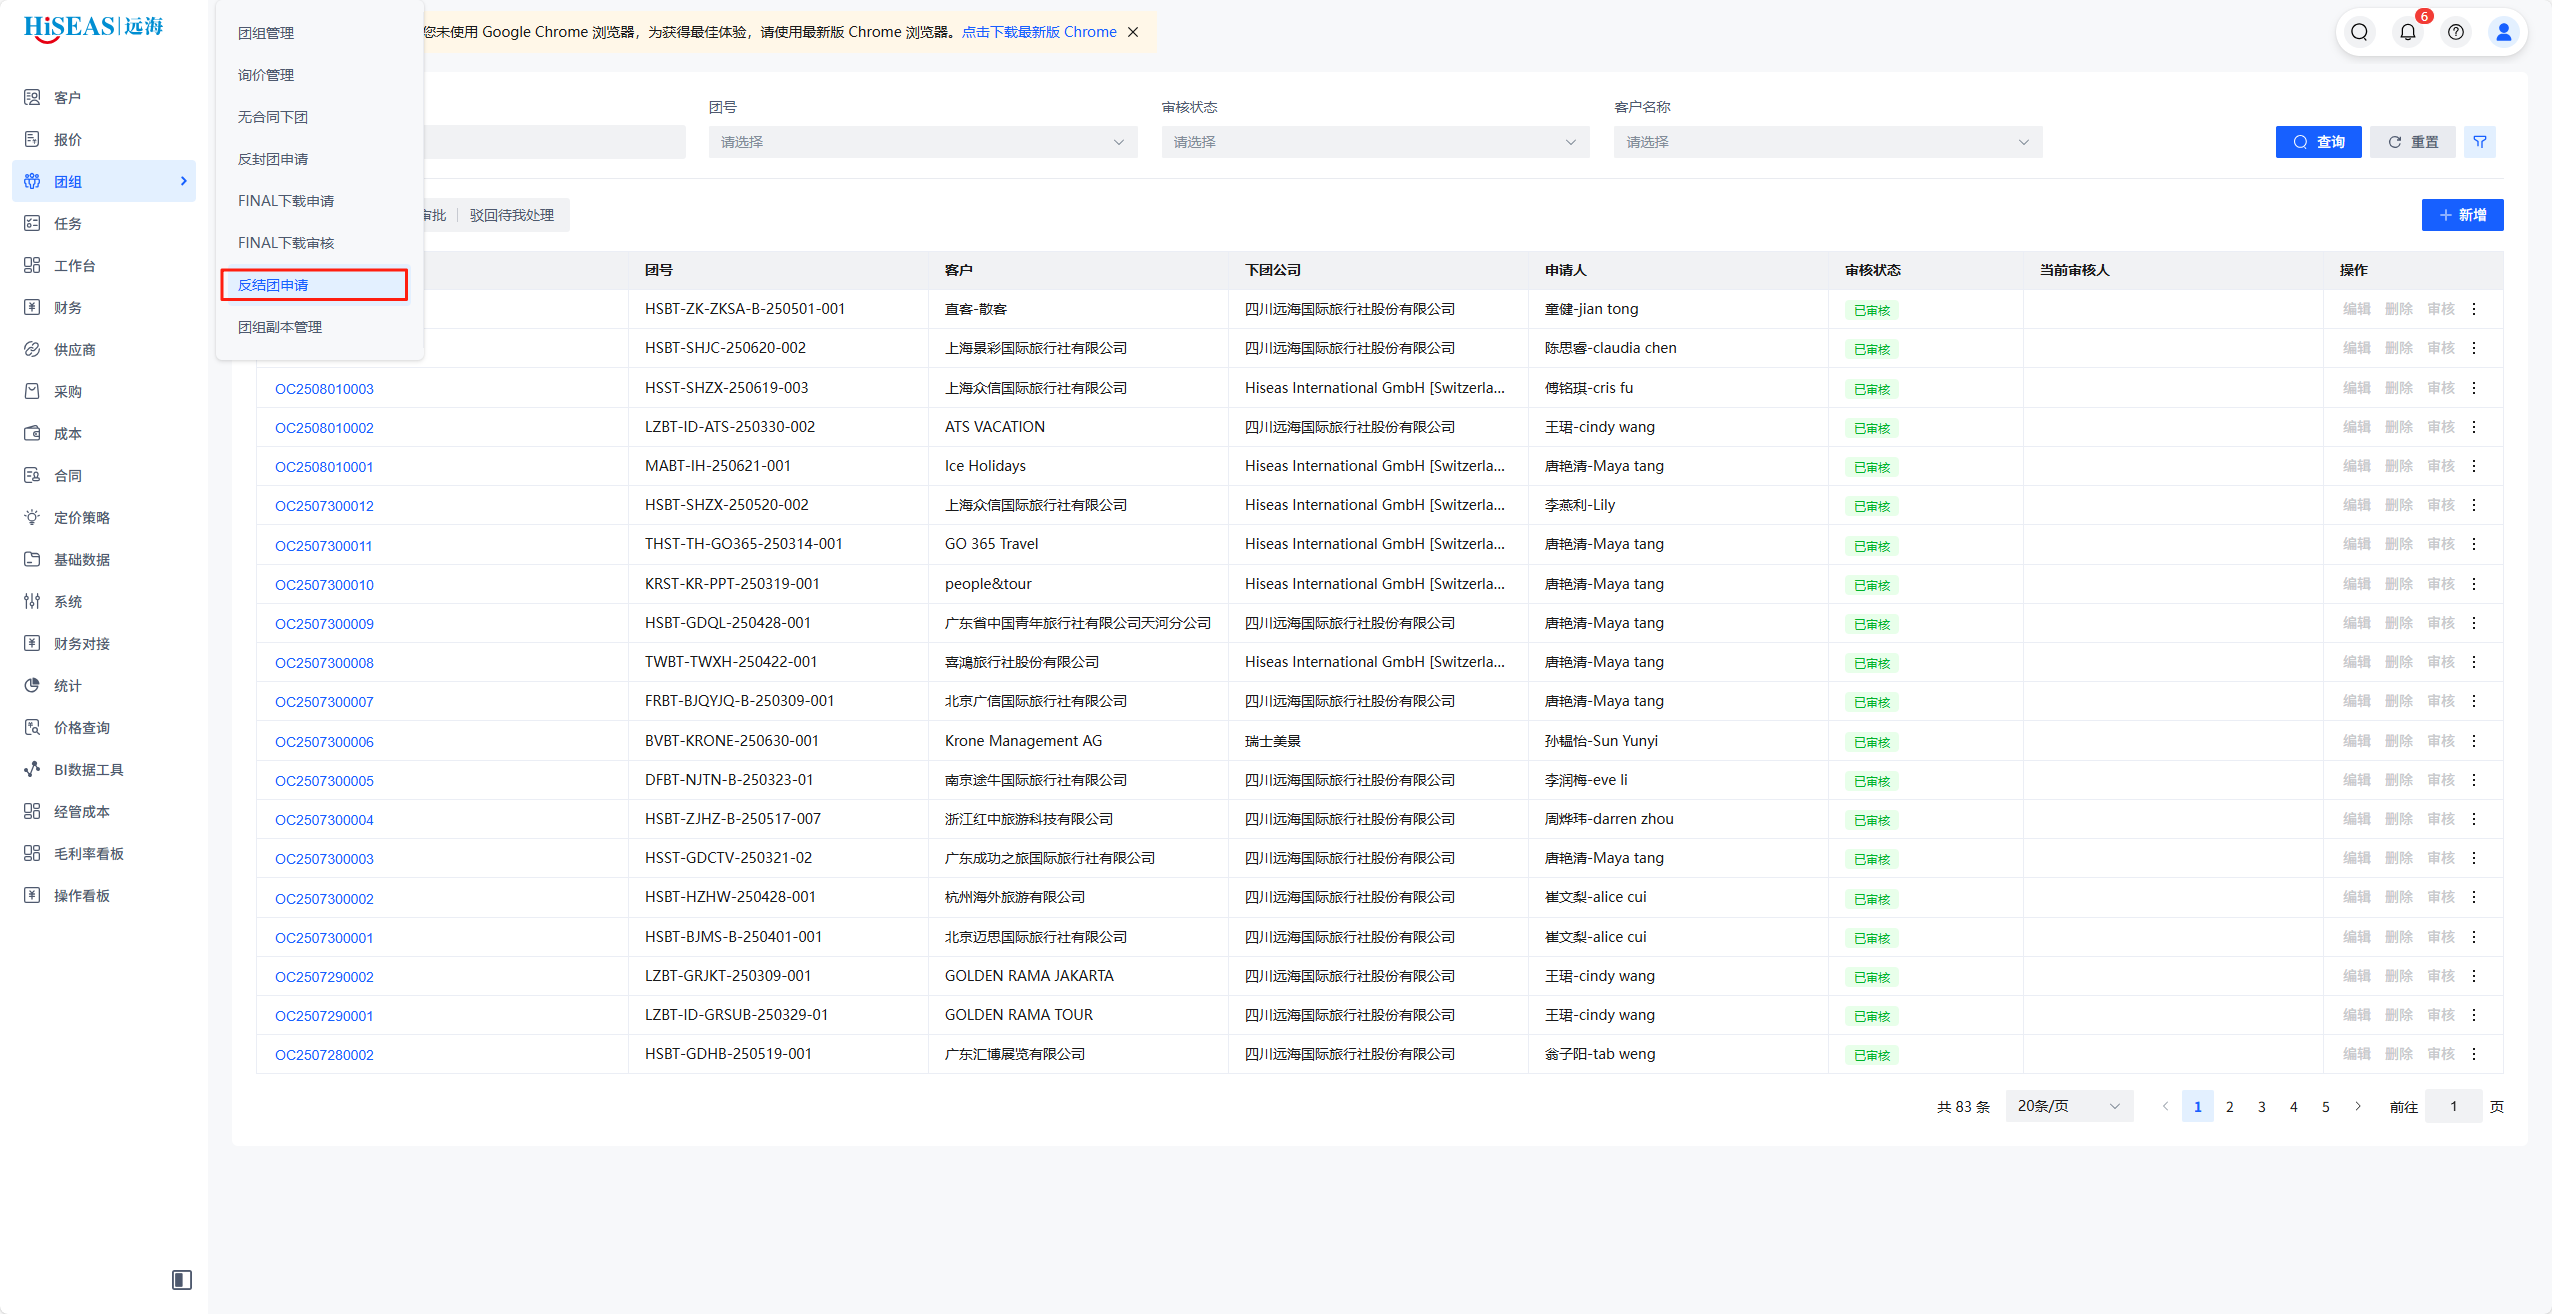Expand the 团号 dropdown filter
This screenshot has height=1314, width=2552.
(x=922, y=142)
